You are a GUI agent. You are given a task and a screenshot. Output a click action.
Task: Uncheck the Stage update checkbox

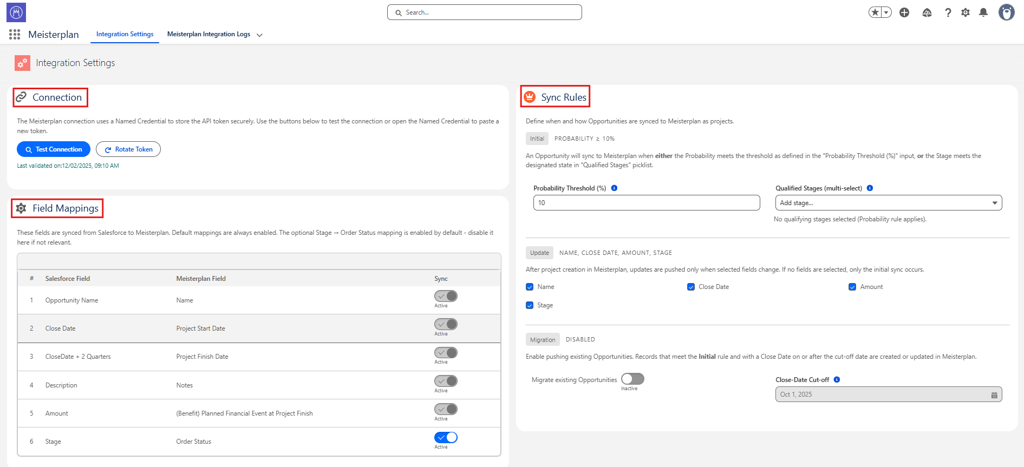tap(529, 305)
